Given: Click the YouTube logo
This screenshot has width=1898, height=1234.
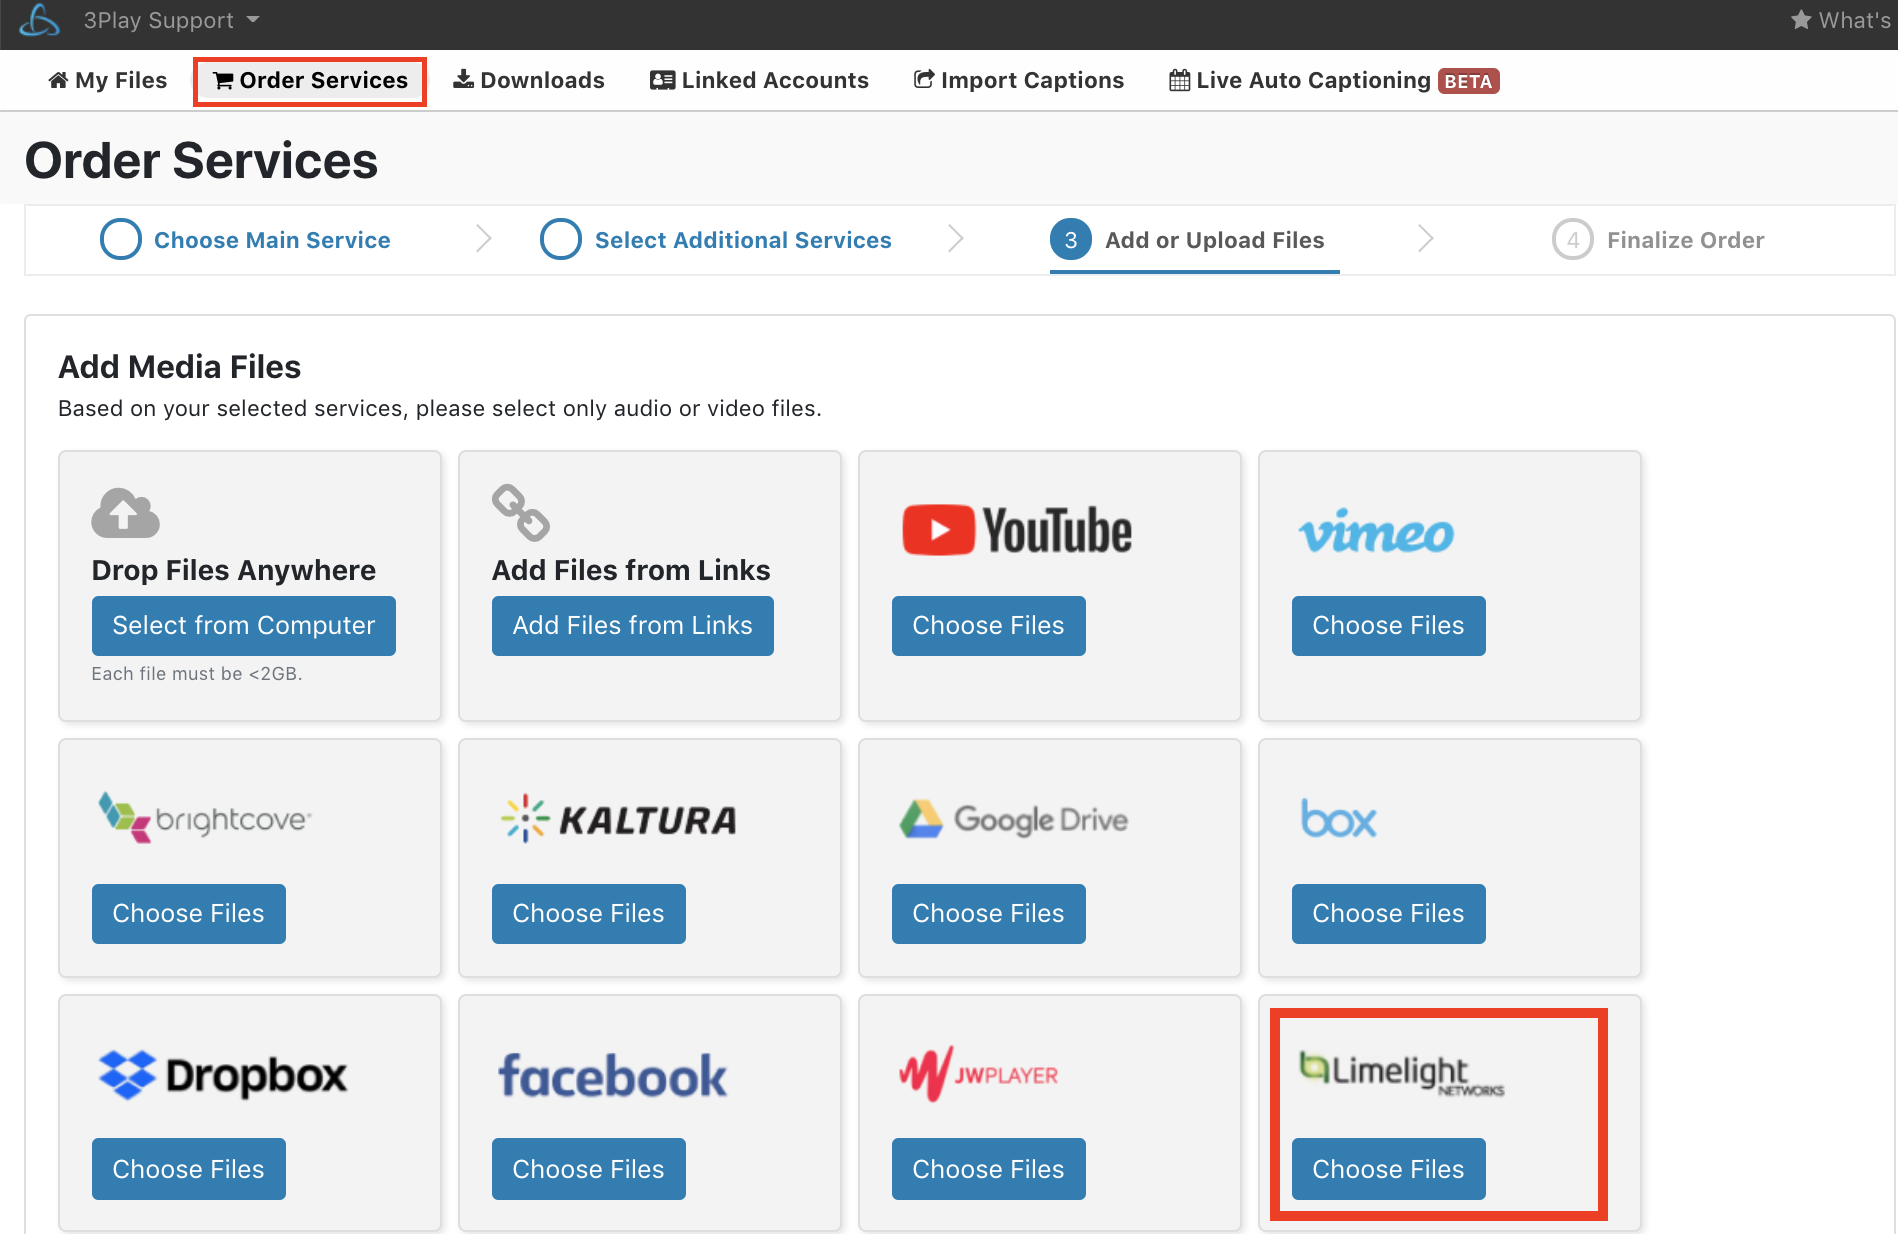Looking at the screenshot, I should 1017,530.
